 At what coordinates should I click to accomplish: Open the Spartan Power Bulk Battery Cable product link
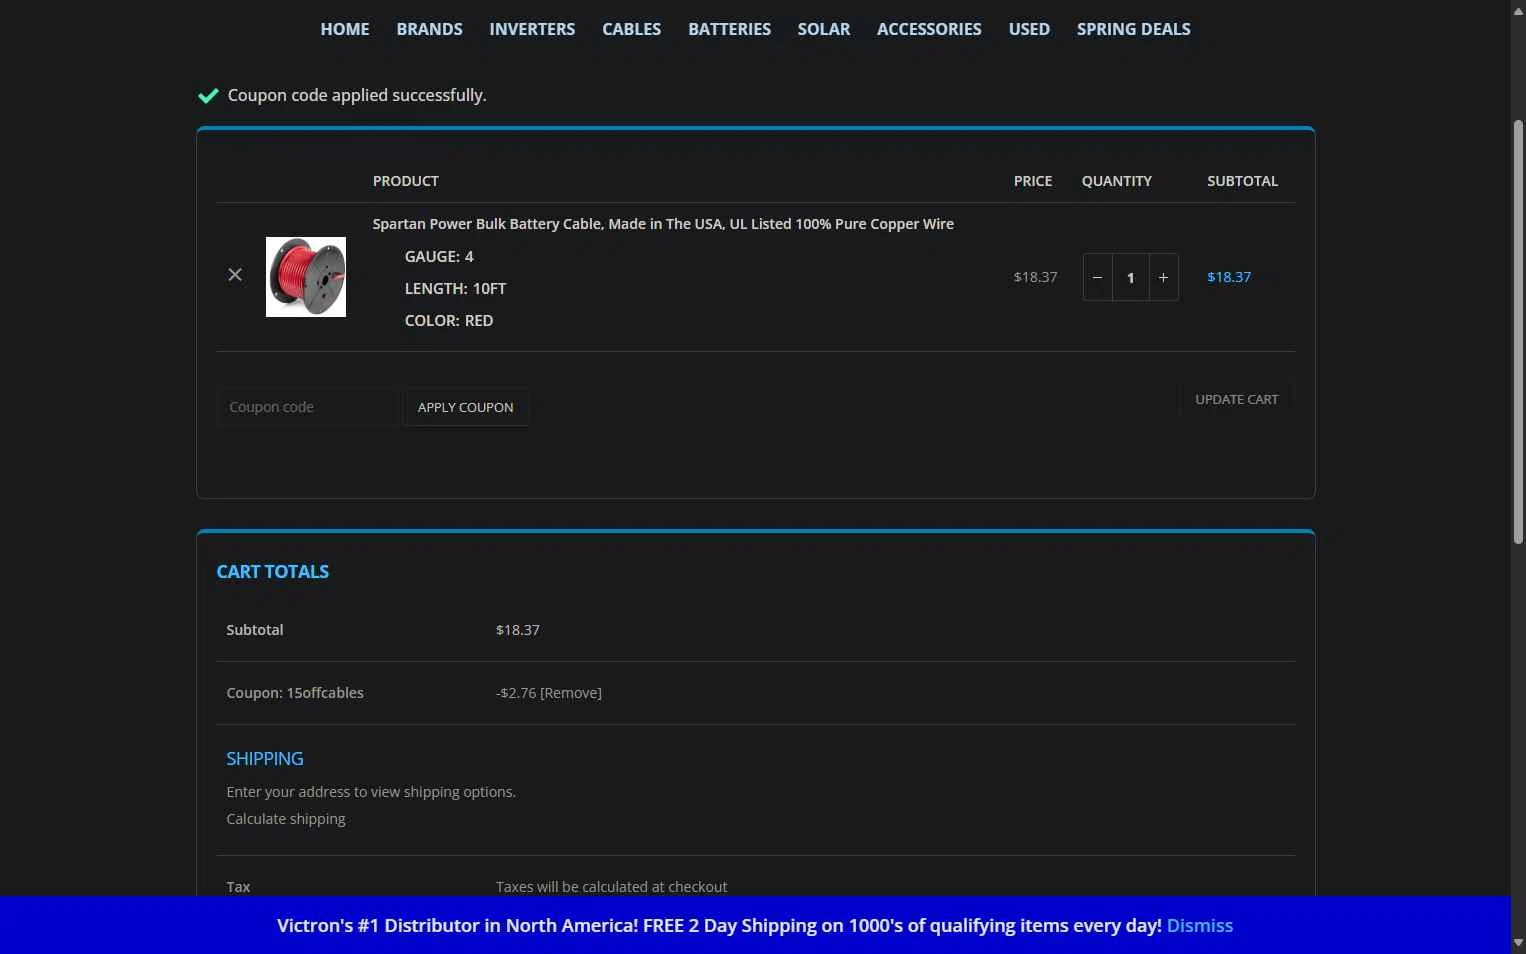pos(663,224)
